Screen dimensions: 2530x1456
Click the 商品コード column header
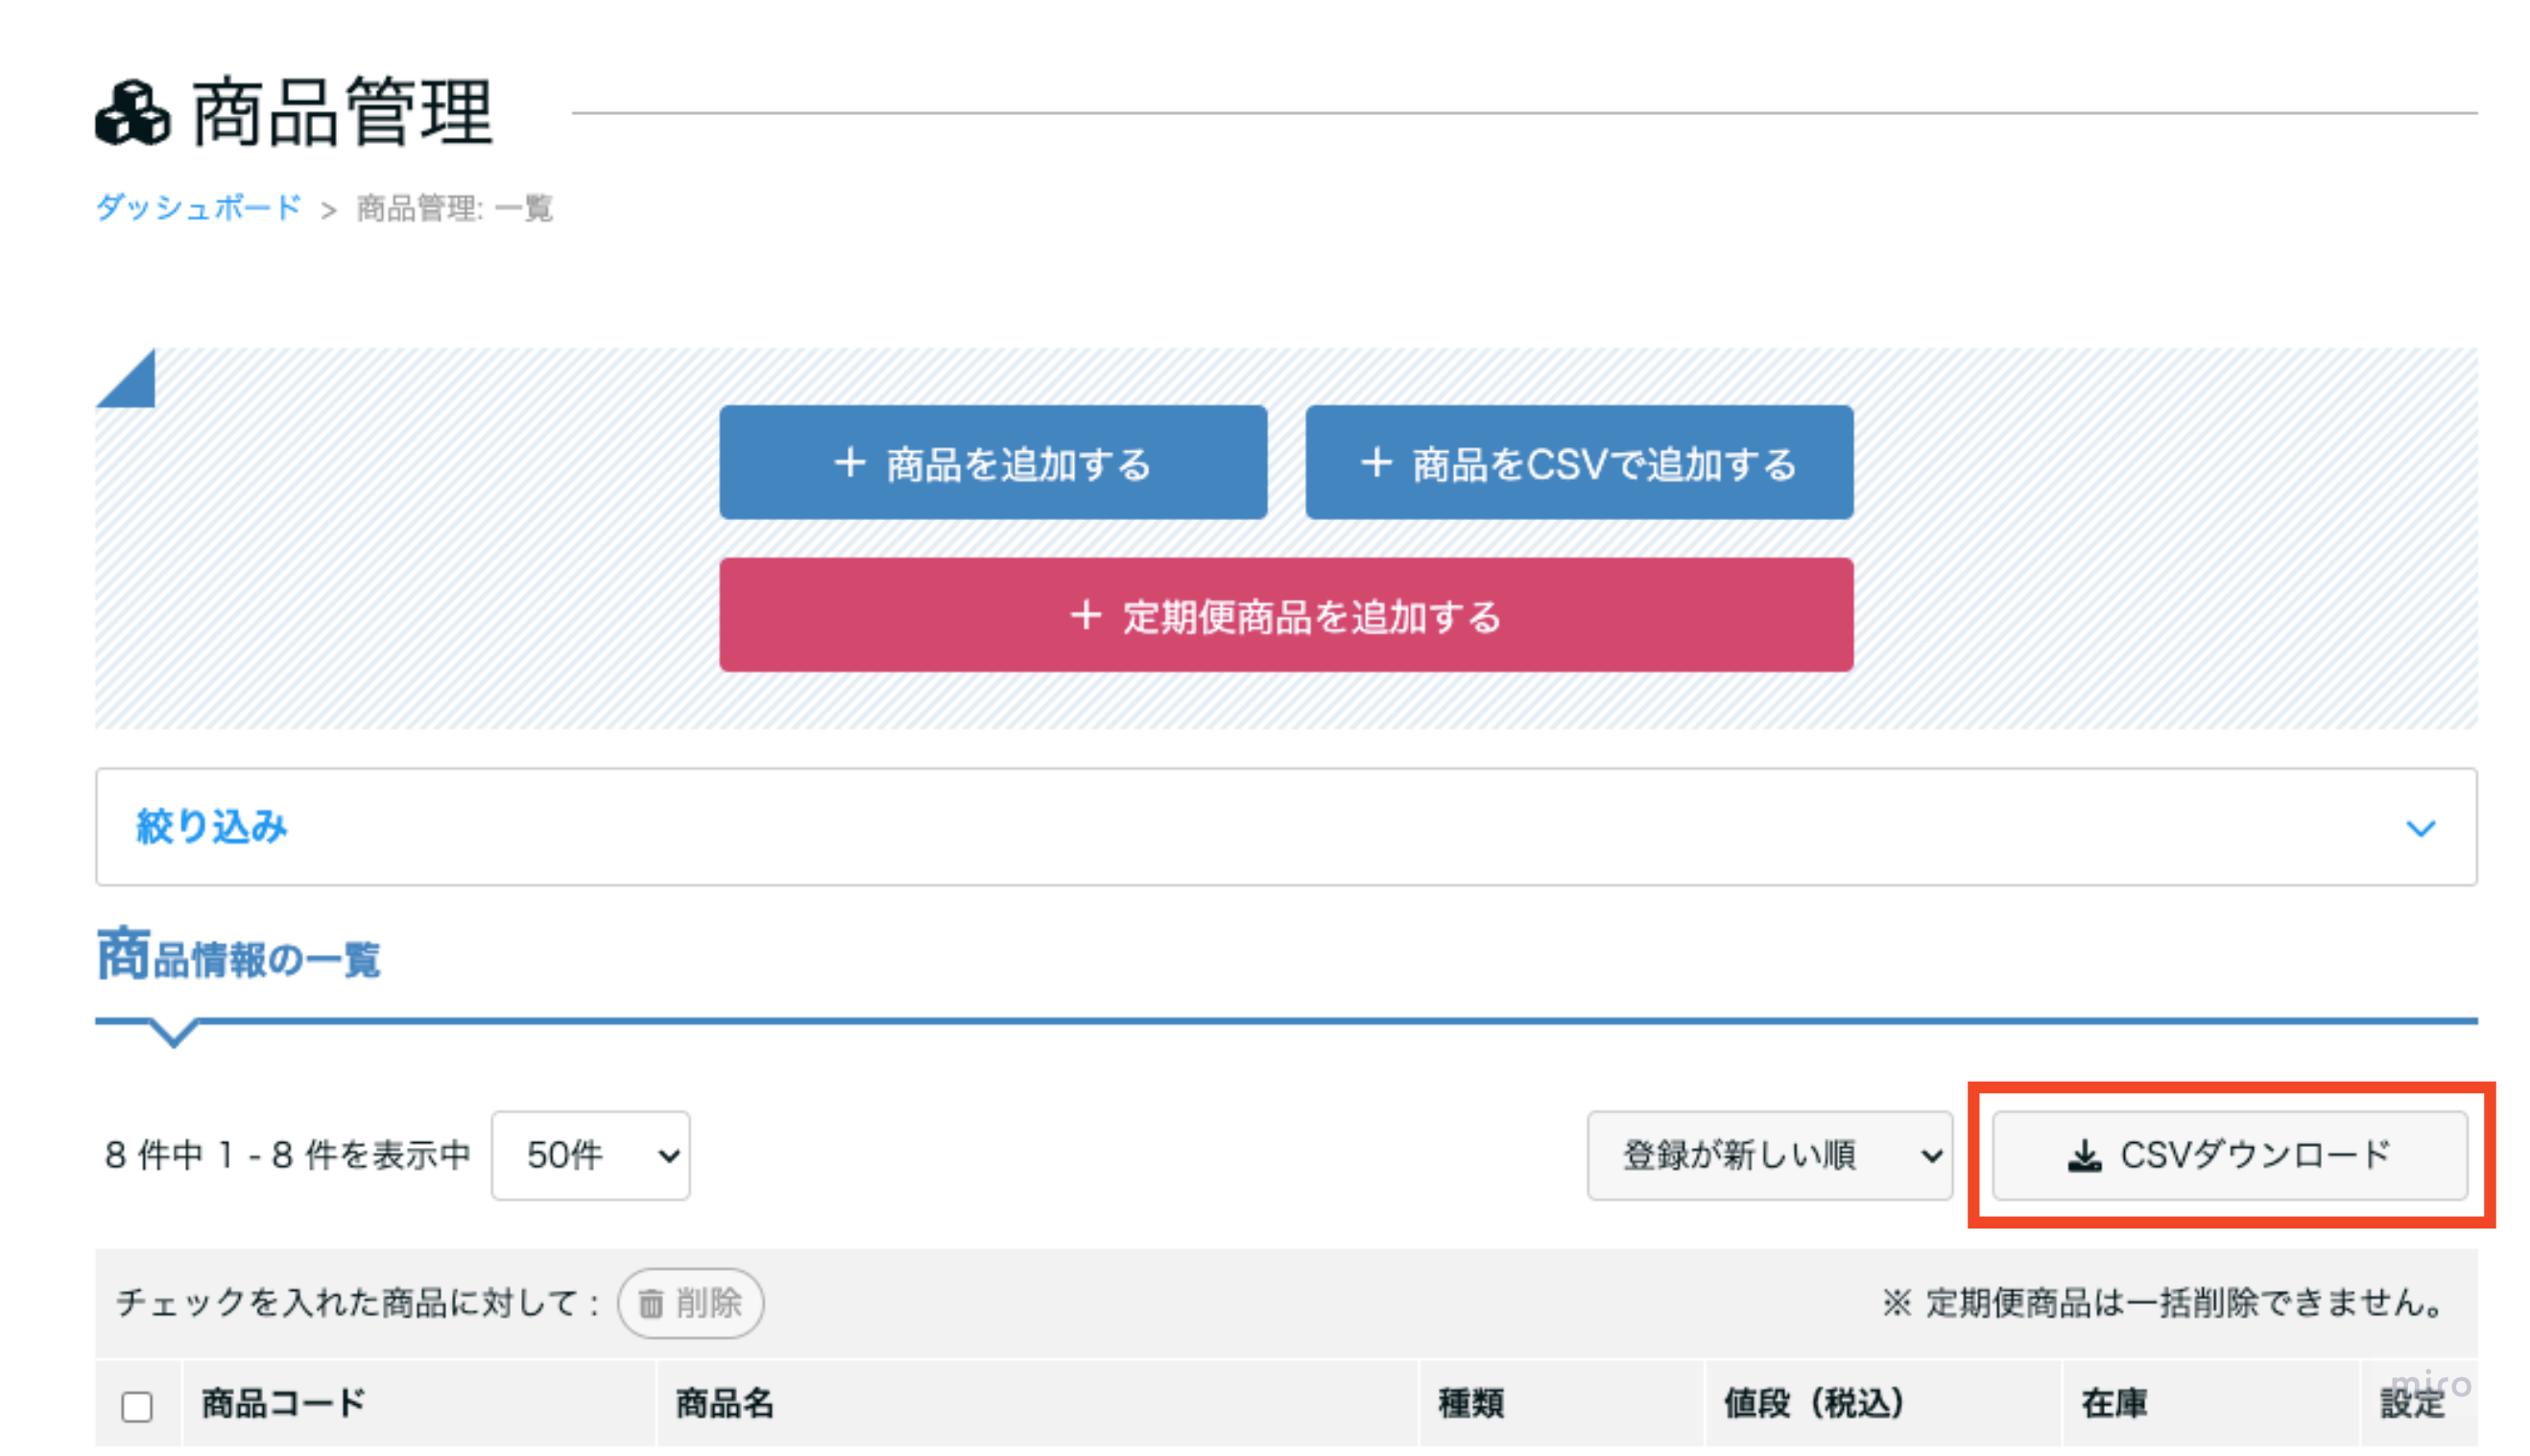[x=283, y=1403]
